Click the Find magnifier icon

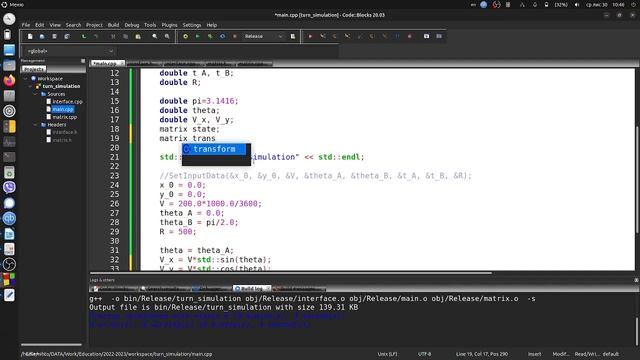155,36
